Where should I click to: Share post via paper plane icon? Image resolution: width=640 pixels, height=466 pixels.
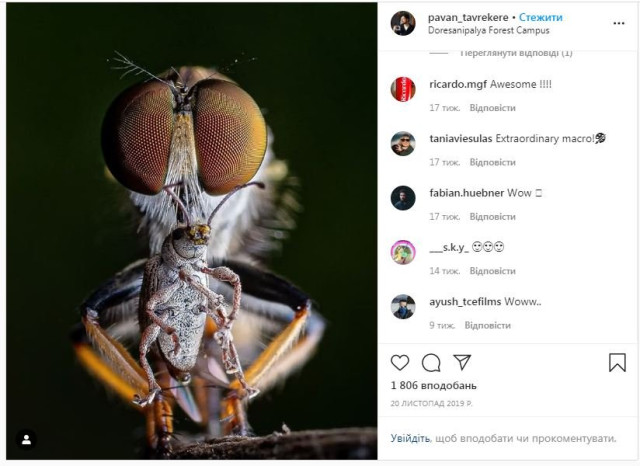462,362
